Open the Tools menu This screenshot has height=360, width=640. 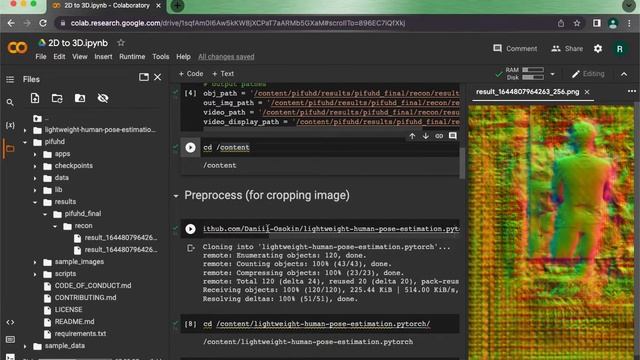[160, 57]
